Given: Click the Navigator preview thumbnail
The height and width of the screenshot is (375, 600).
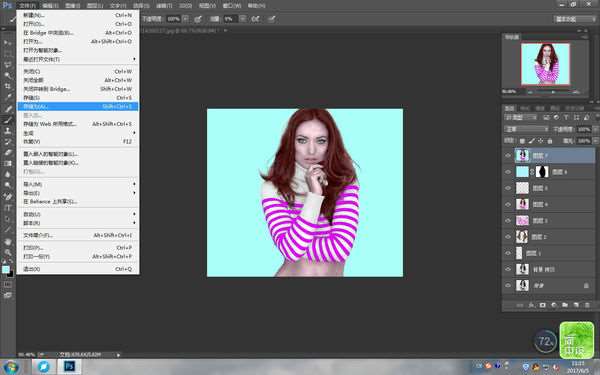Looking at the screenshot, I should [x=545, y=64].
